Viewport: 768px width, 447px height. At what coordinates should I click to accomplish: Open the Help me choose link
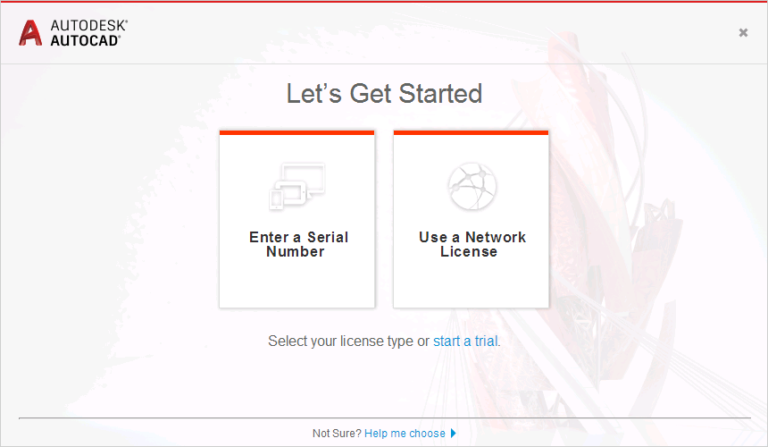point(405,433)
